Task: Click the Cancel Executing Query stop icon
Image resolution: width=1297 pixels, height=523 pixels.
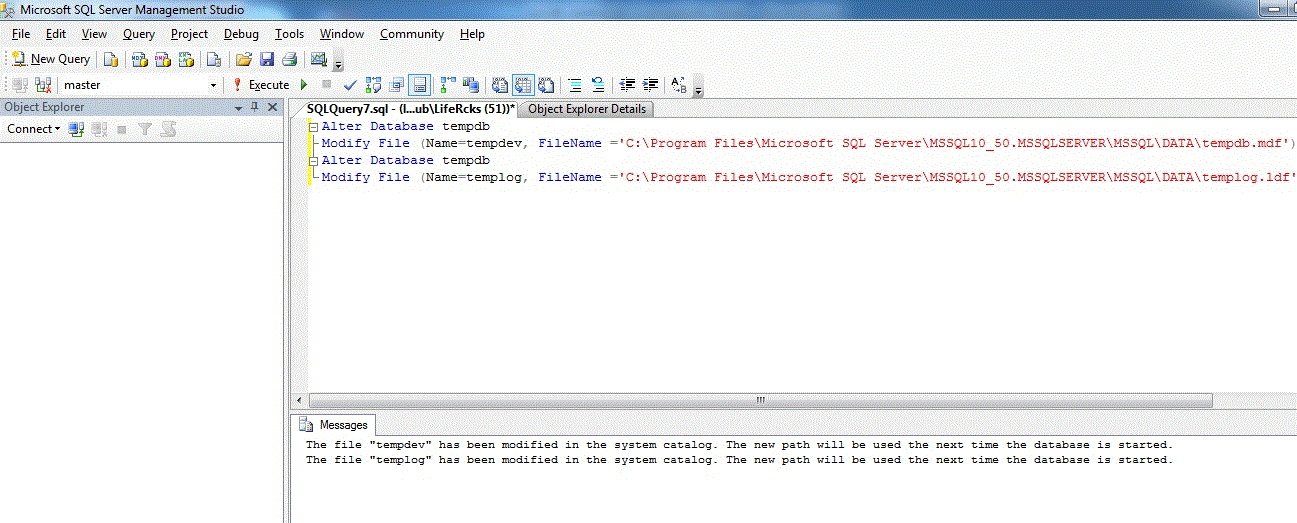Action: (326, 85)
